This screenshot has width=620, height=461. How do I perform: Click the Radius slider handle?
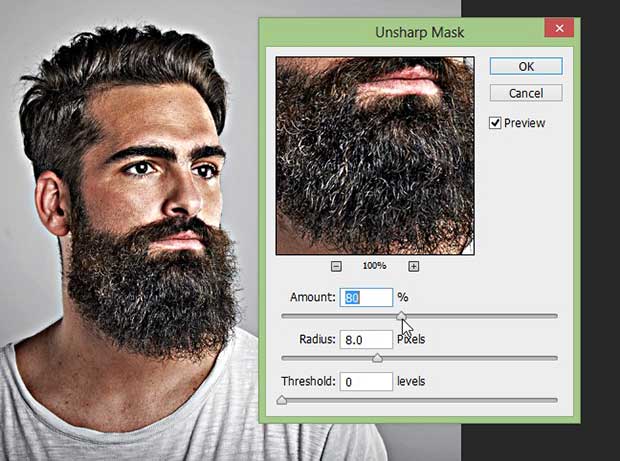[378, 358]
